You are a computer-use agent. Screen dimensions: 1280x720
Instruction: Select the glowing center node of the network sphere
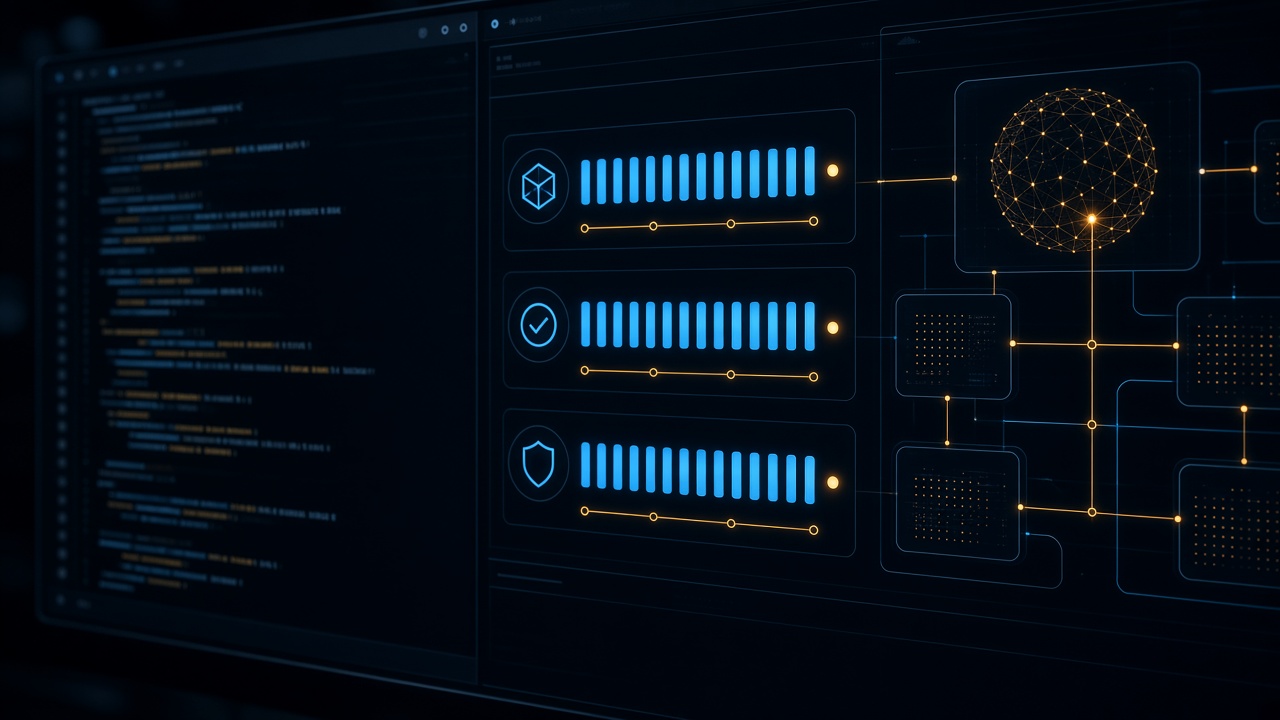click(x=1091, y=218)
